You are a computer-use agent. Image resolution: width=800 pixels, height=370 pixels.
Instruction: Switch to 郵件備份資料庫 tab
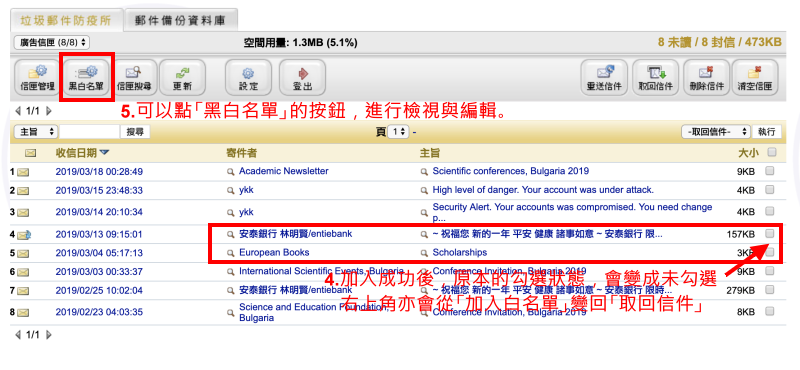(181, 20)
